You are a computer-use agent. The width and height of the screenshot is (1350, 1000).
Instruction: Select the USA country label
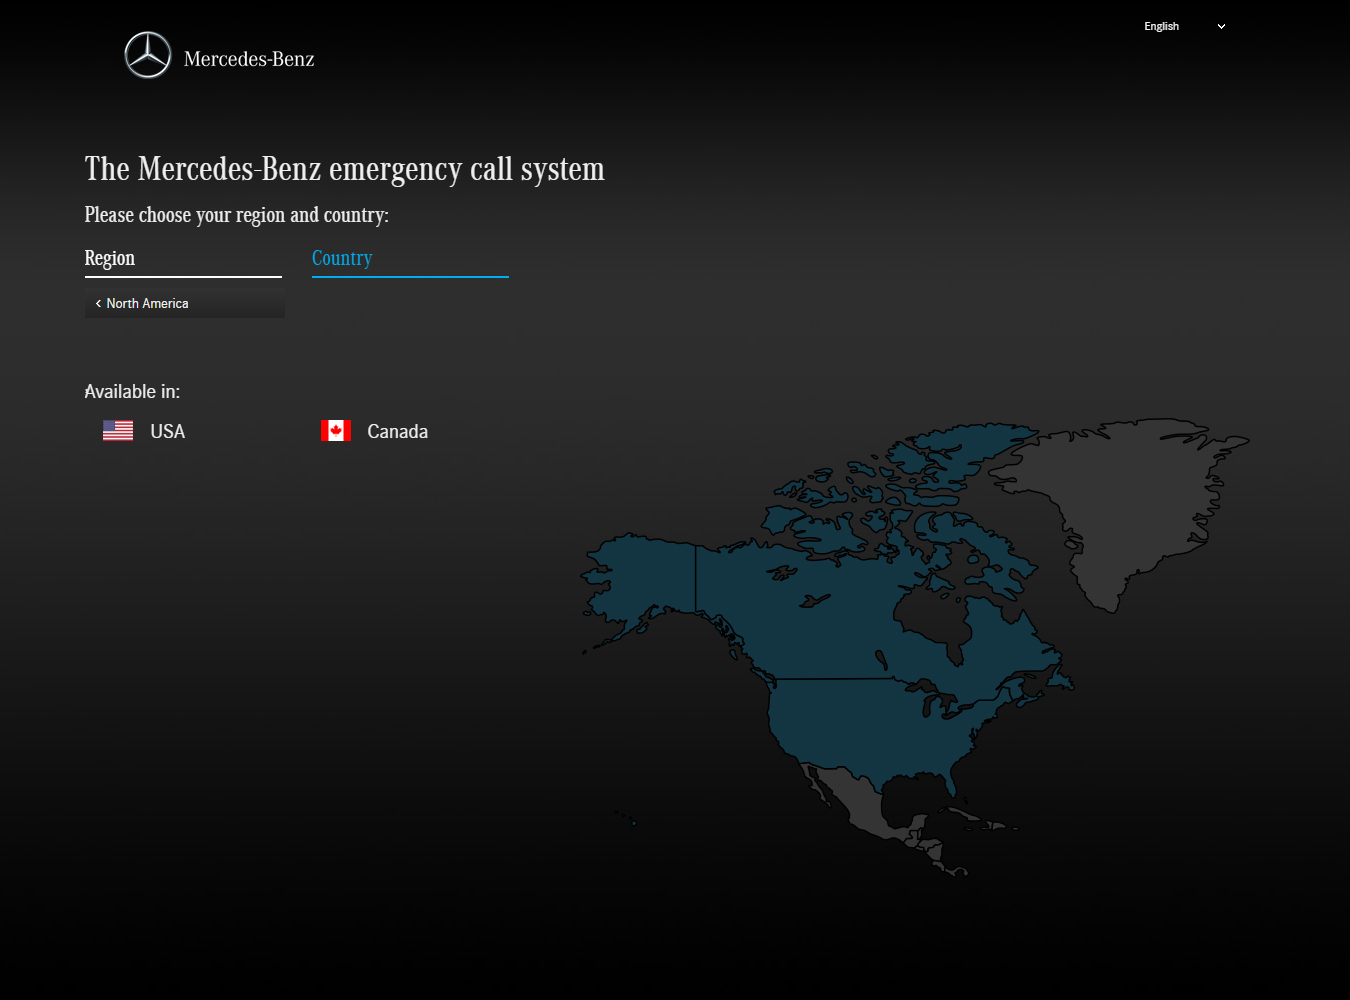click(168, 432)
